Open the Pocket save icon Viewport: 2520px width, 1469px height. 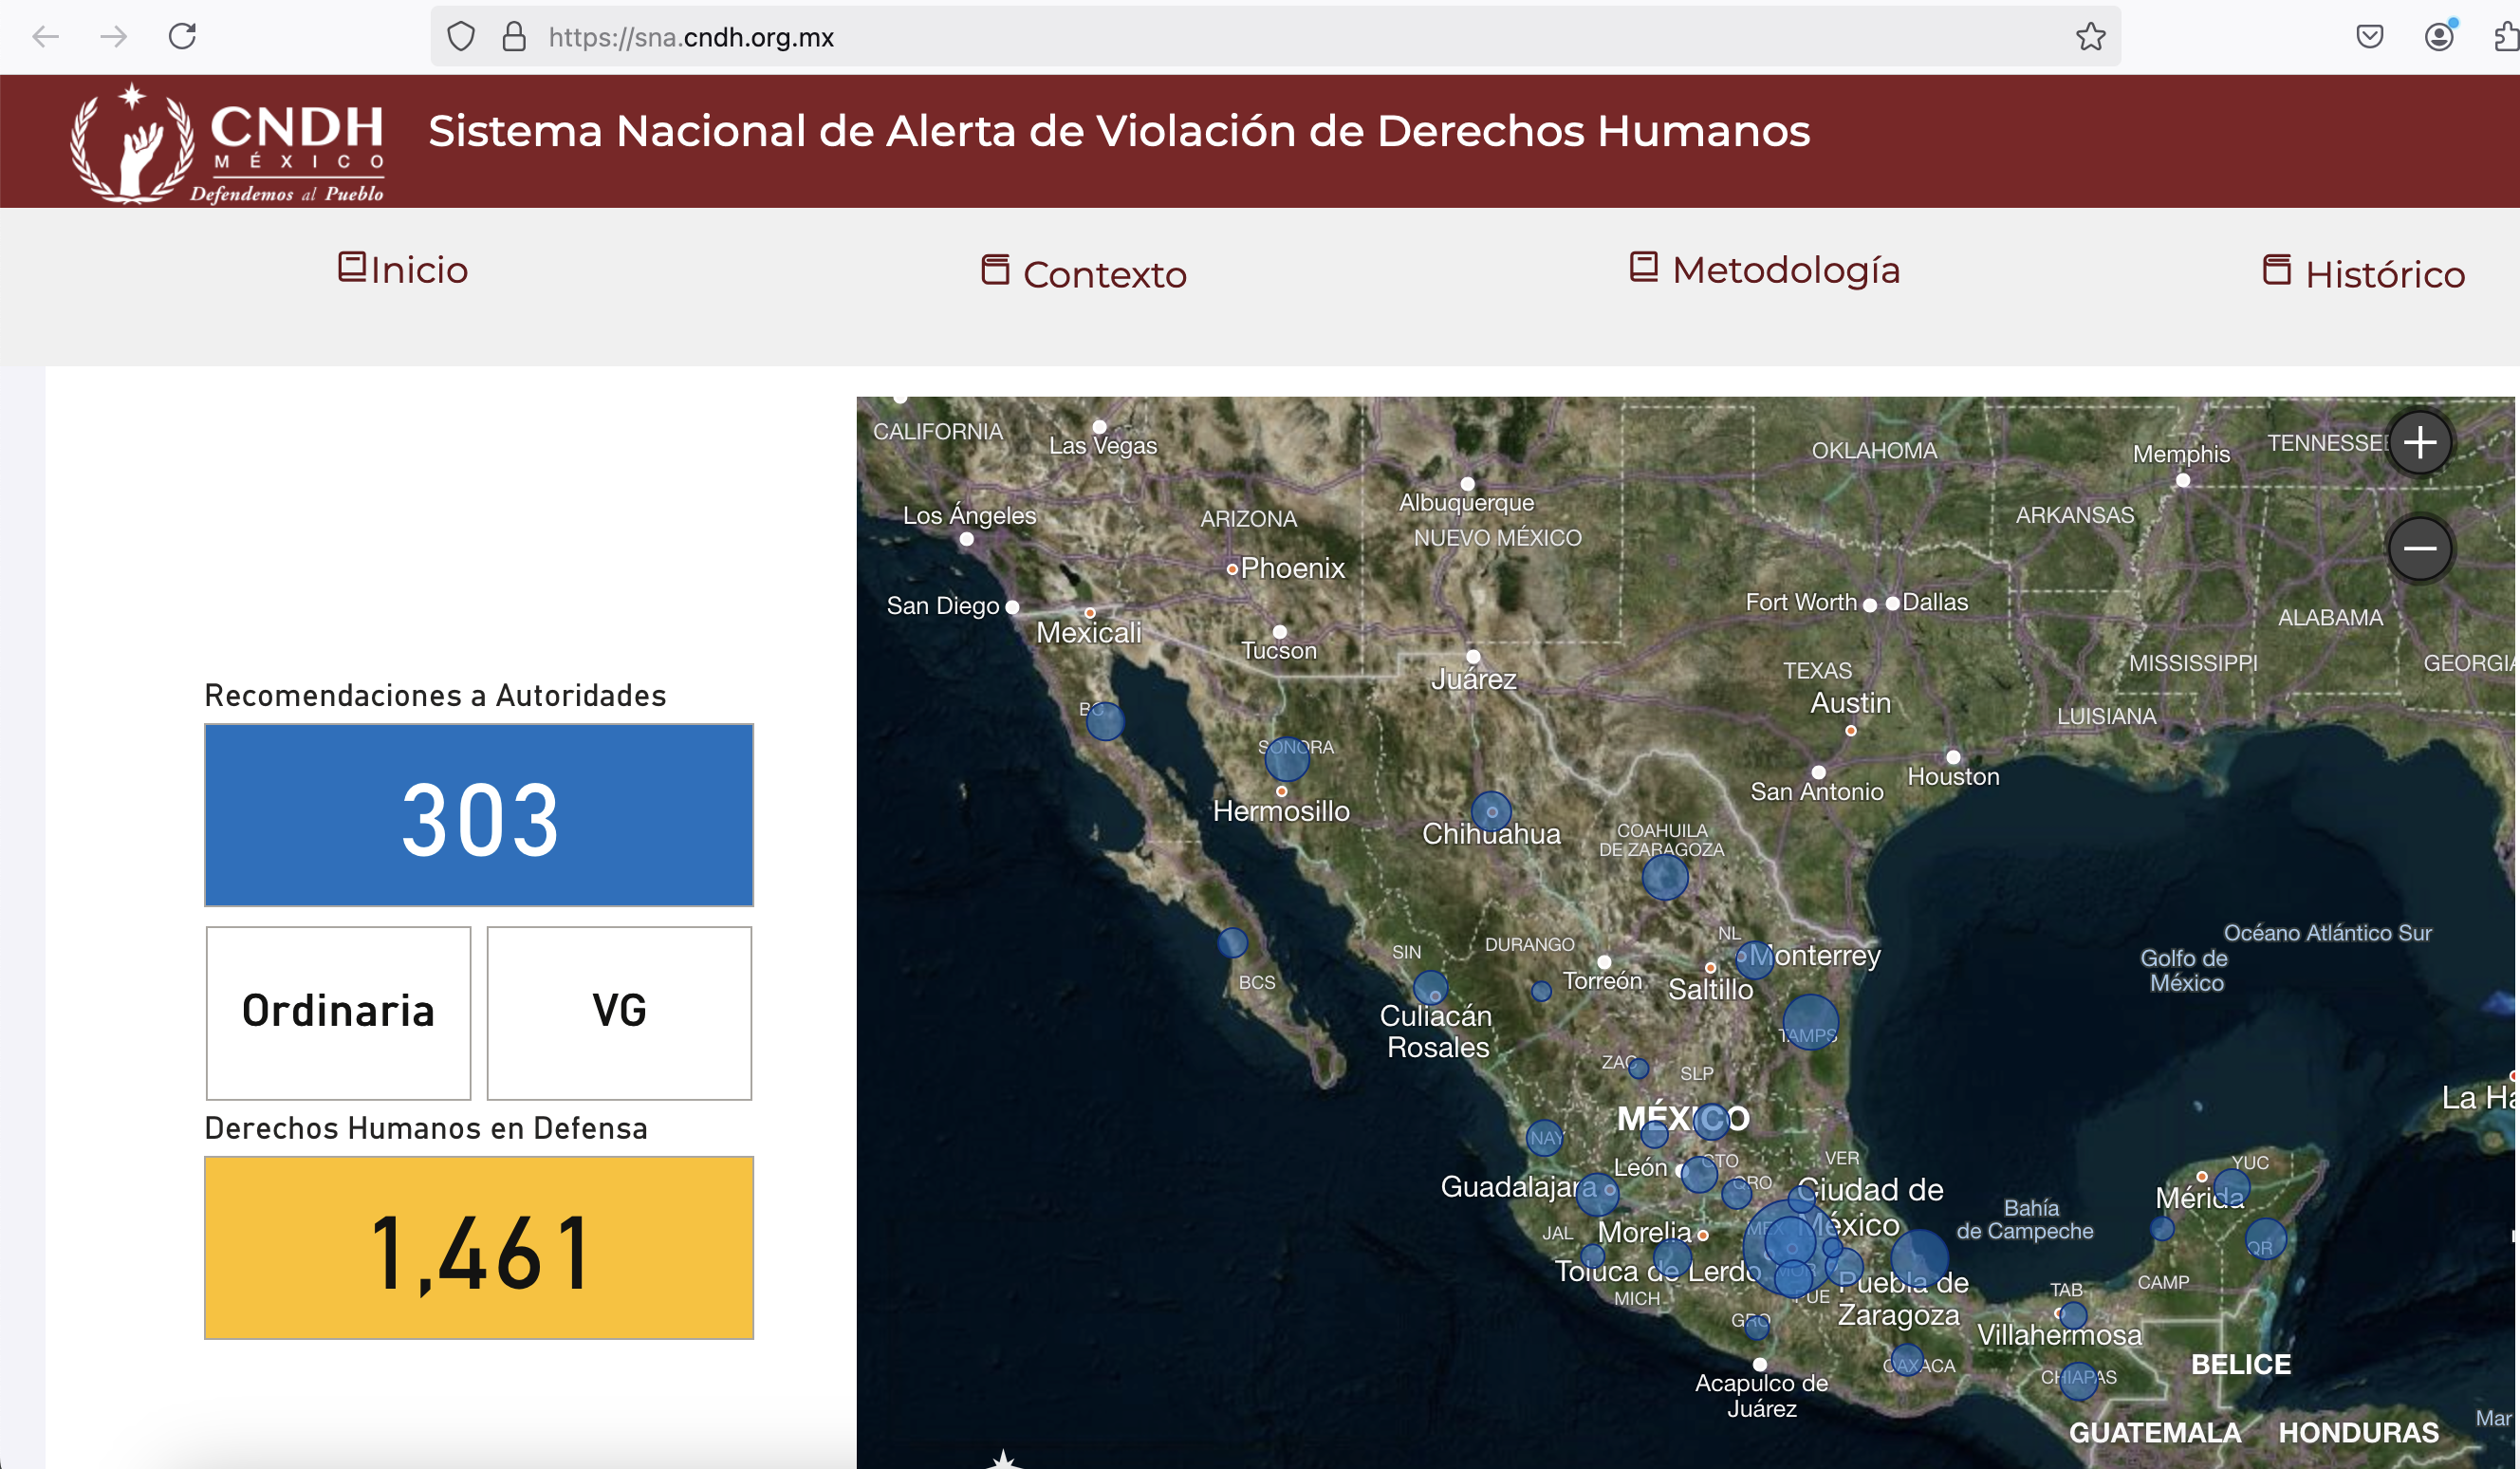click(2369, 37)
